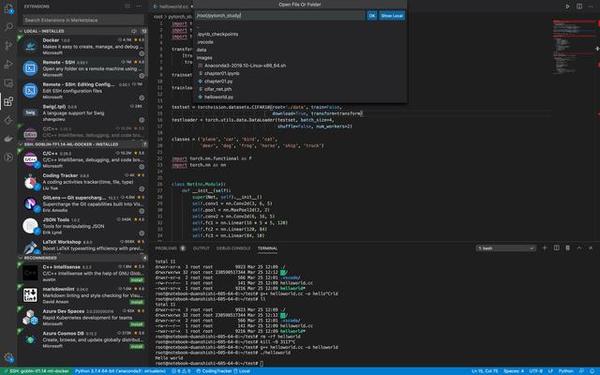The width and height of the screenshot is (600, 375).
Task: Click the Show Local button
Action: tap(392, 16)
